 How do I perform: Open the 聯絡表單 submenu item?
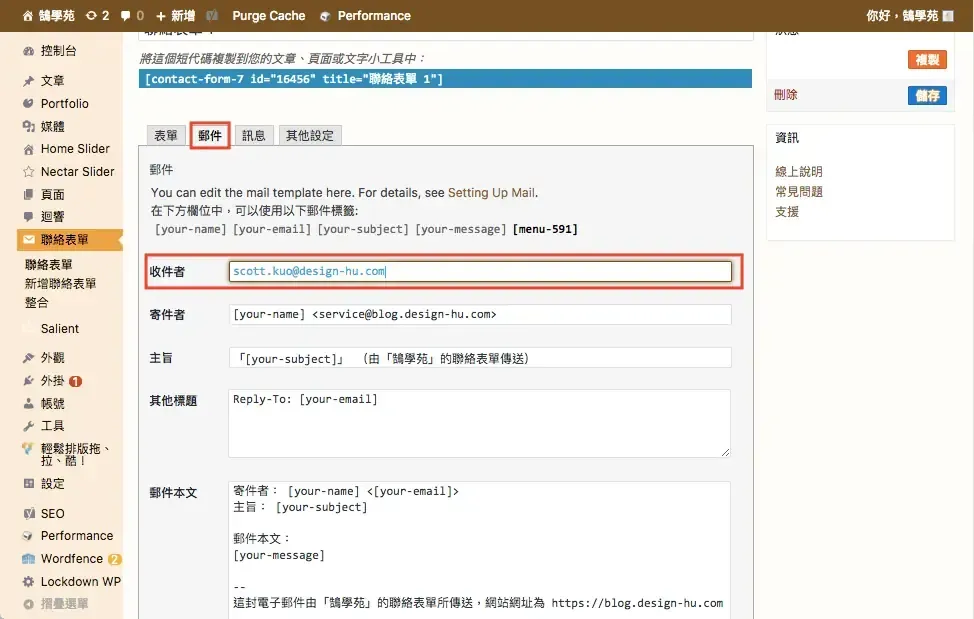[48, 264]
